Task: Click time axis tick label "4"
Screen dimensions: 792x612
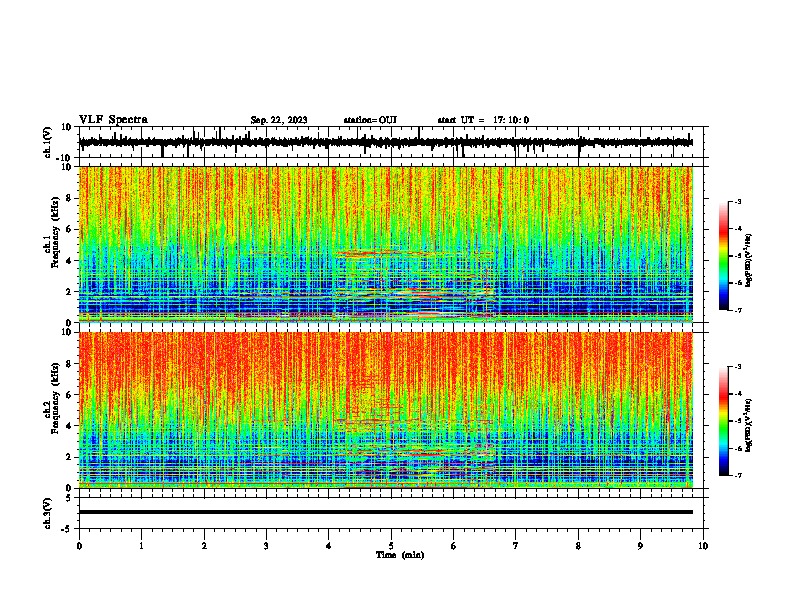Action: [329, 546]
